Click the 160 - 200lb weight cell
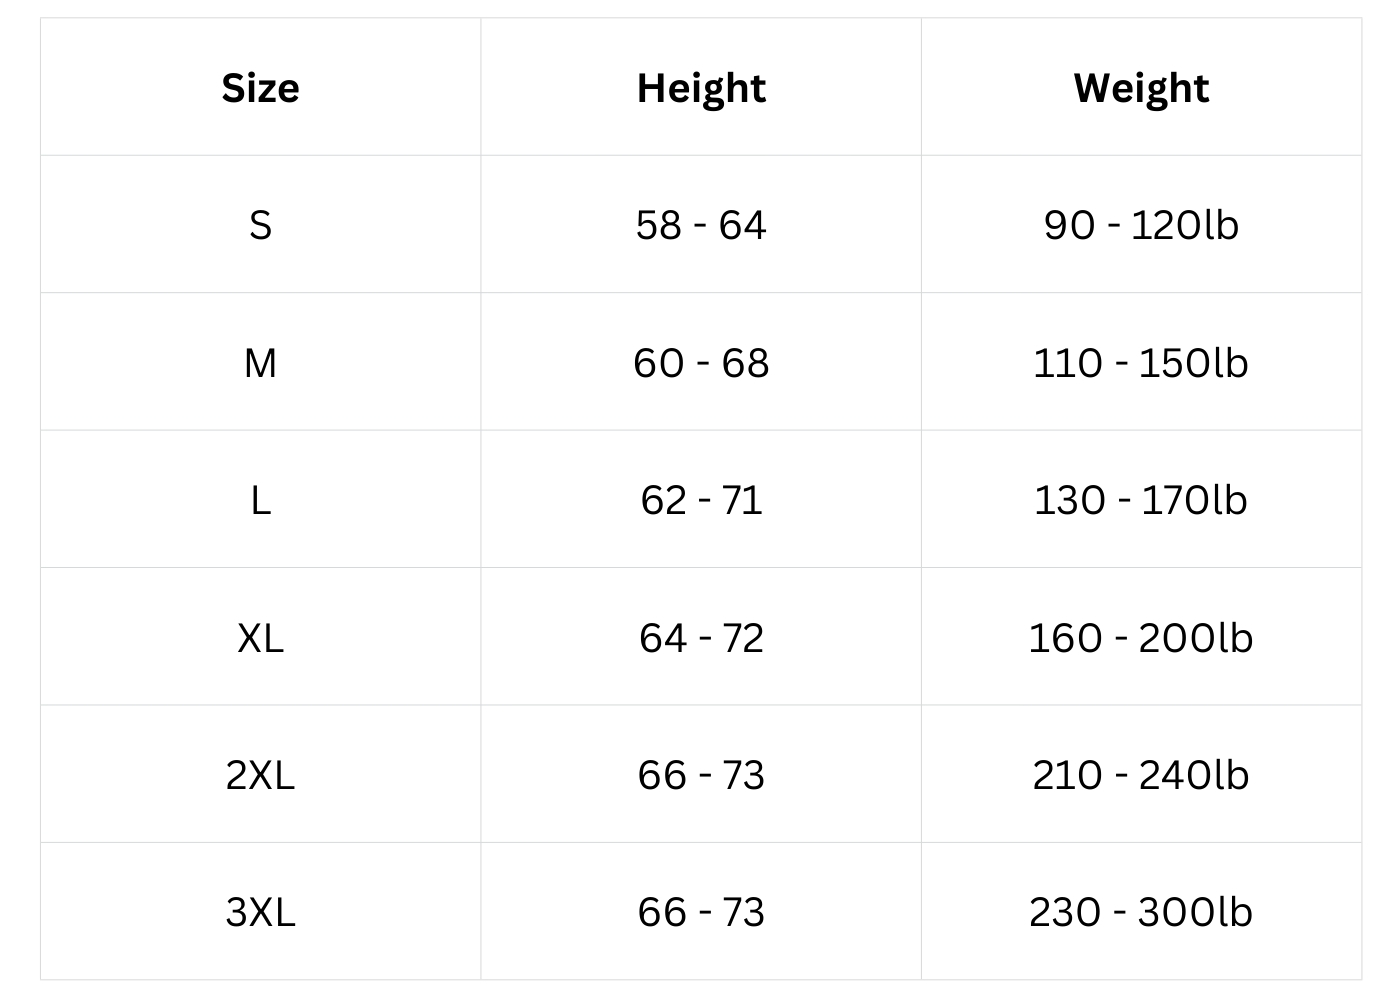This screenshot has width=1400, height=1000. (1141, 637)
